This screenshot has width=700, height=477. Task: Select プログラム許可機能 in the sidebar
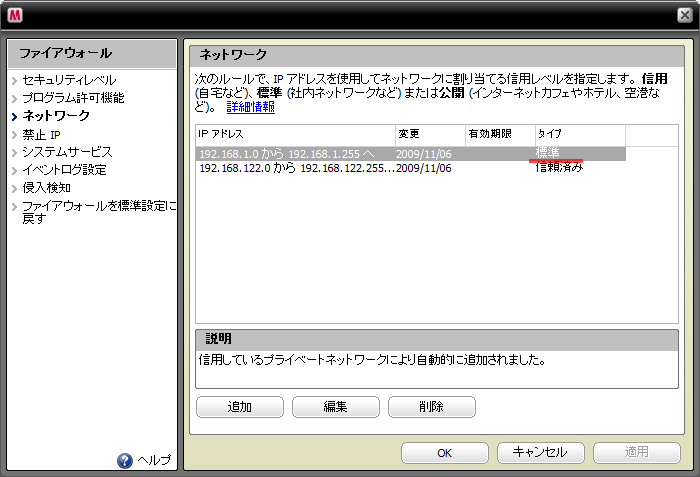pos(73,98)
